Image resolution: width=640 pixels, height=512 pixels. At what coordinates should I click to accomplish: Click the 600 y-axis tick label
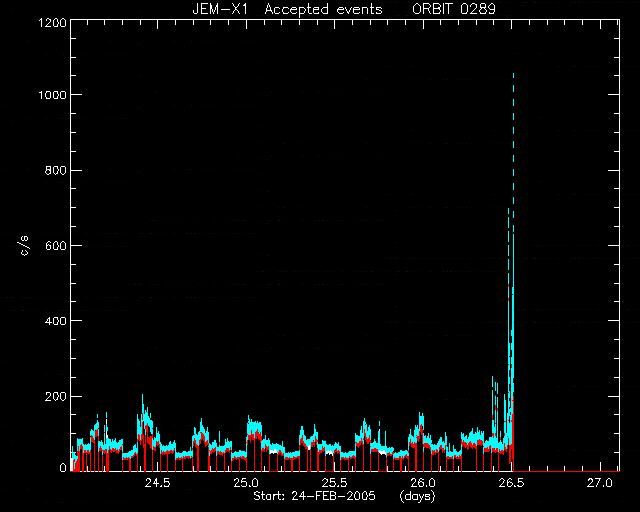(x=55, y=245)
